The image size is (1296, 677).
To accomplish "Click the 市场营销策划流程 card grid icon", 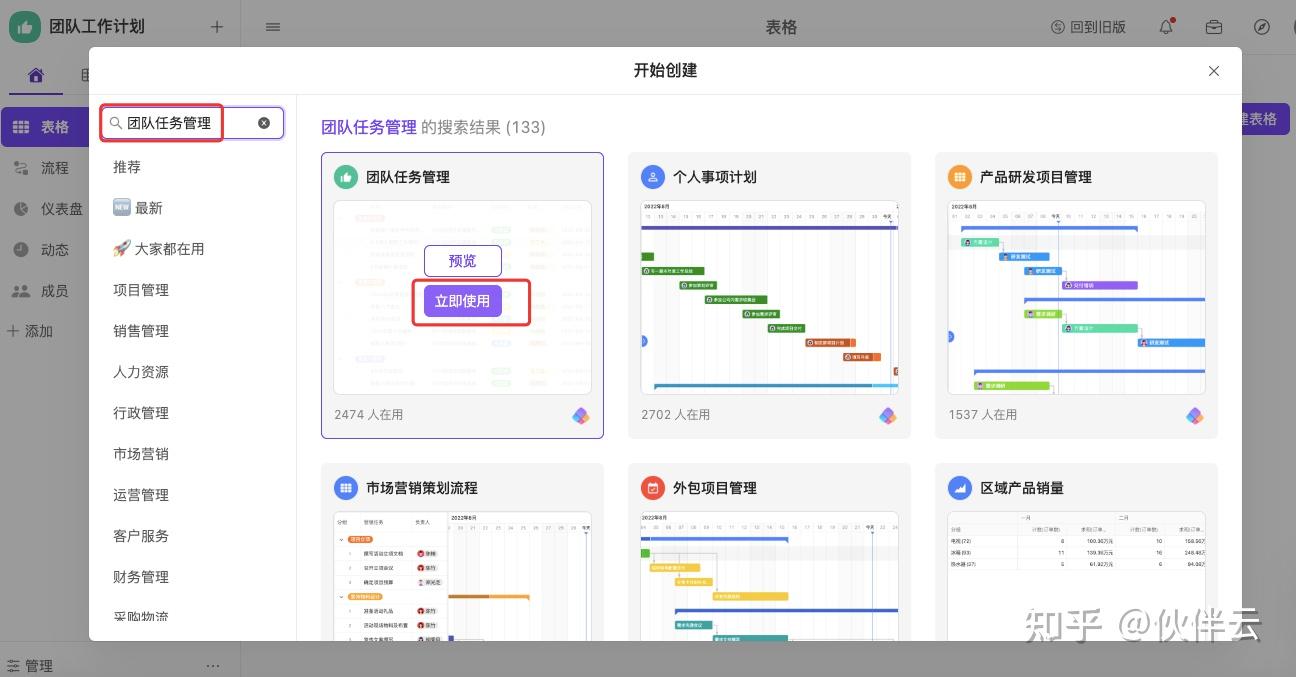I will (346, 488).
